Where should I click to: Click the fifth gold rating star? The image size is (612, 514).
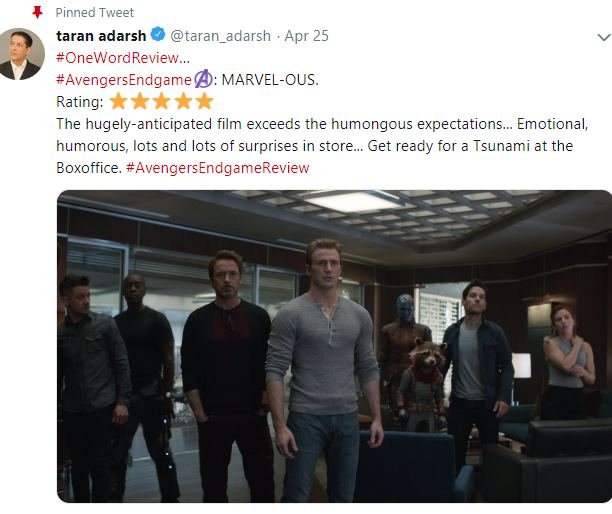pos(204,101)
